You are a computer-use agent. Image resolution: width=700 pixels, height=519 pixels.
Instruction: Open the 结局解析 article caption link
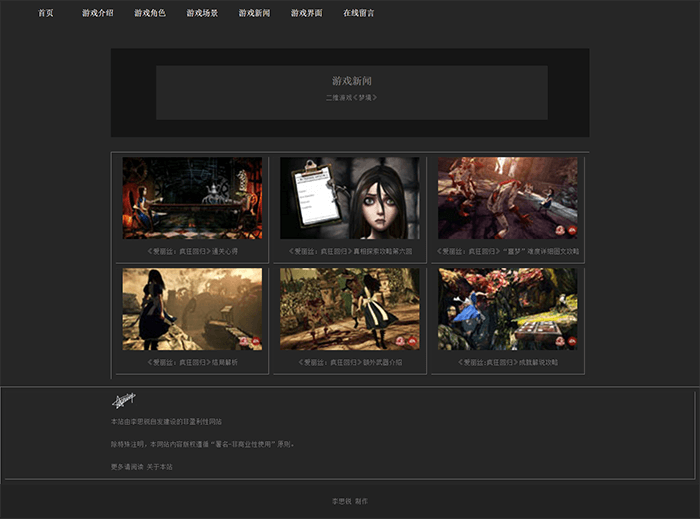click(192, 362)
